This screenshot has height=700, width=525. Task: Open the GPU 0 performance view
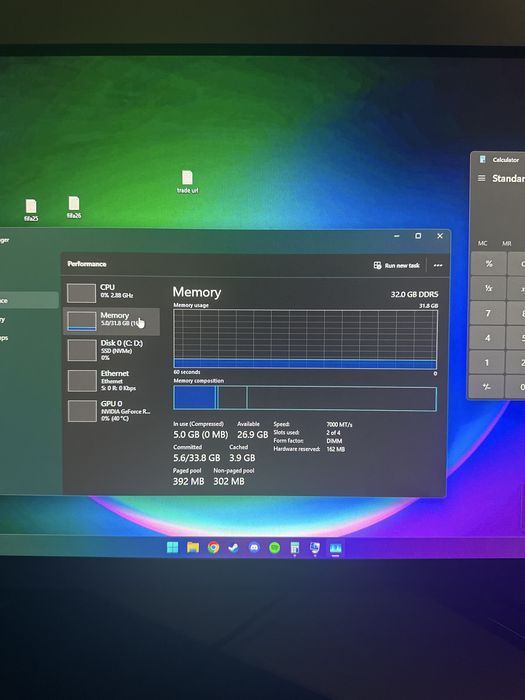tap(111, 411)
